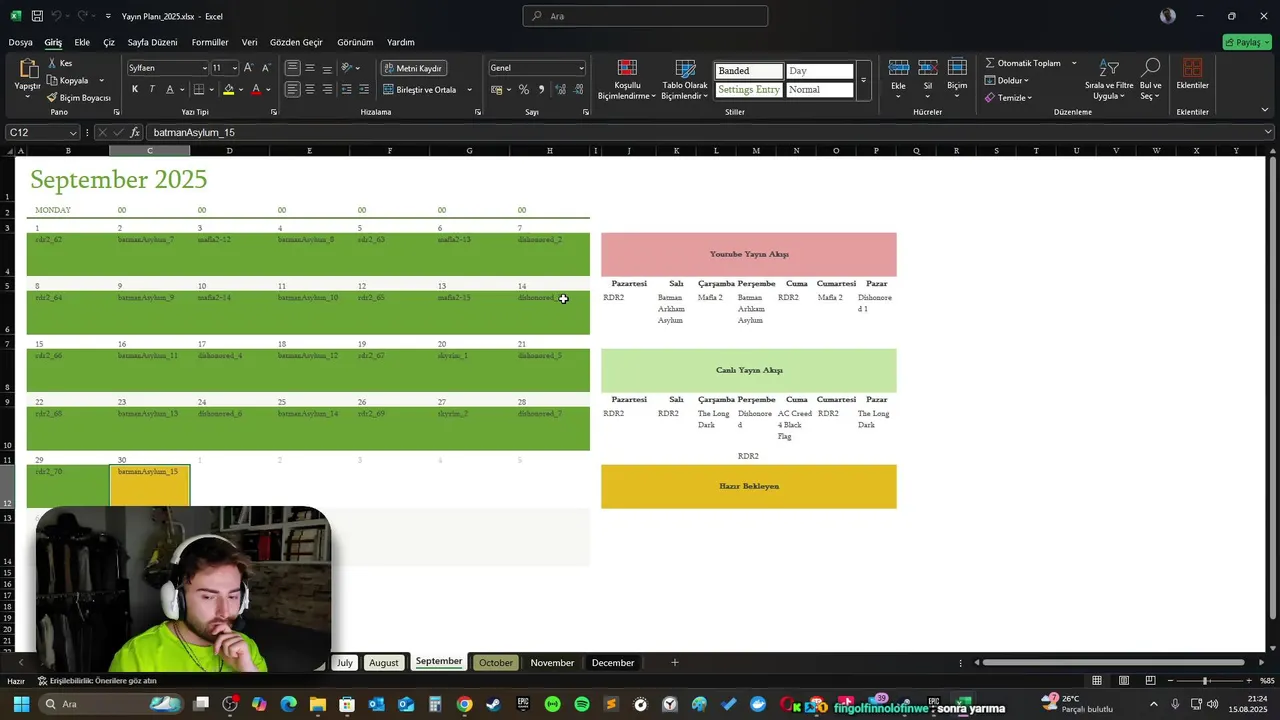
Task: Apply the yellow fill color bucket
Action: click(229, 89)
